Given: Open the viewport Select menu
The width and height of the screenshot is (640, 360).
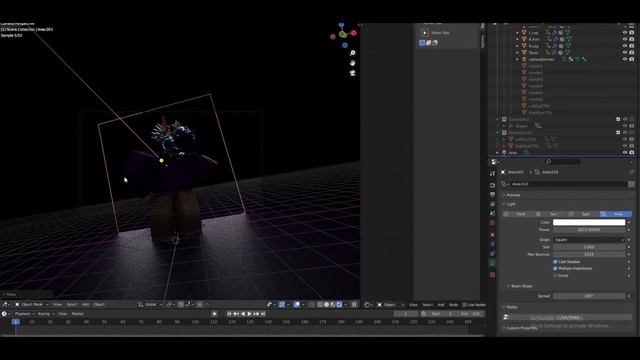Looking at the screenshot, I should [x=72, y=304].
